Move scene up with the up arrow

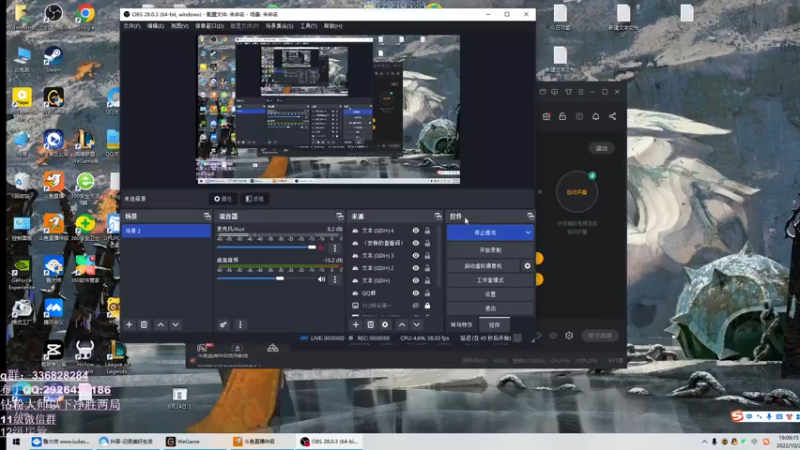click(161, 324)
